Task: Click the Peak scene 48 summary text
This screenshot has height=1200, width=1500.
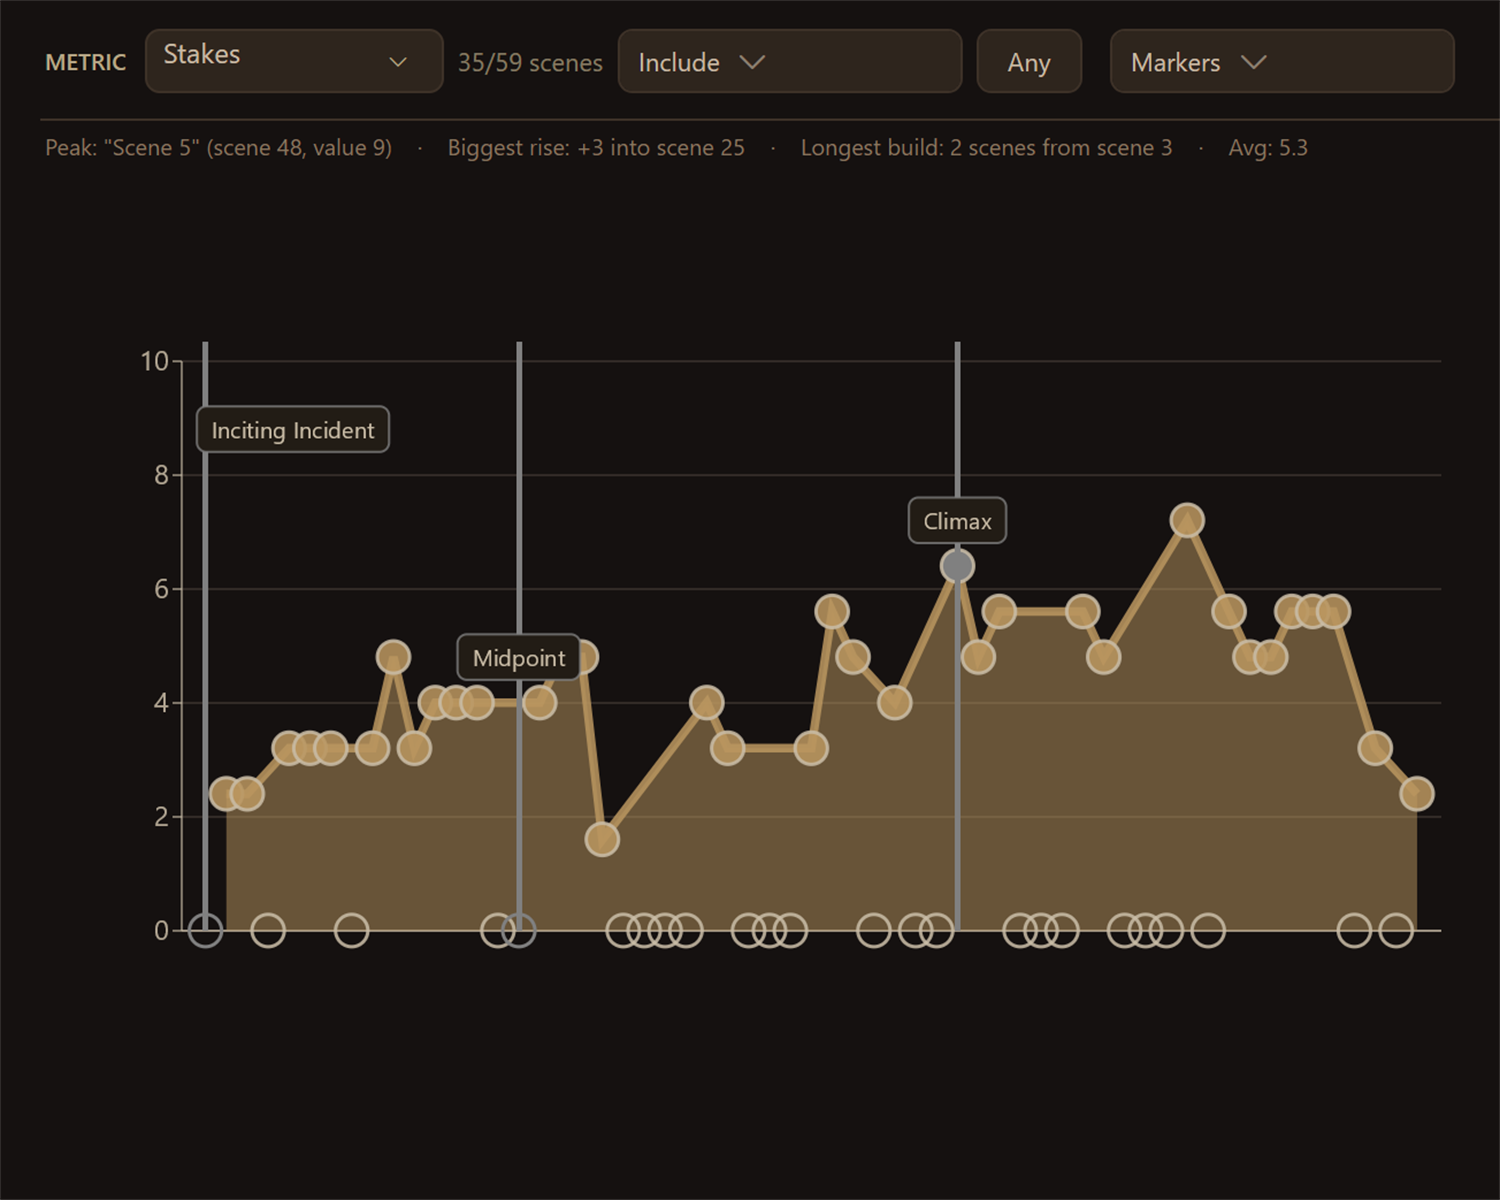Action: click(218, 148)
